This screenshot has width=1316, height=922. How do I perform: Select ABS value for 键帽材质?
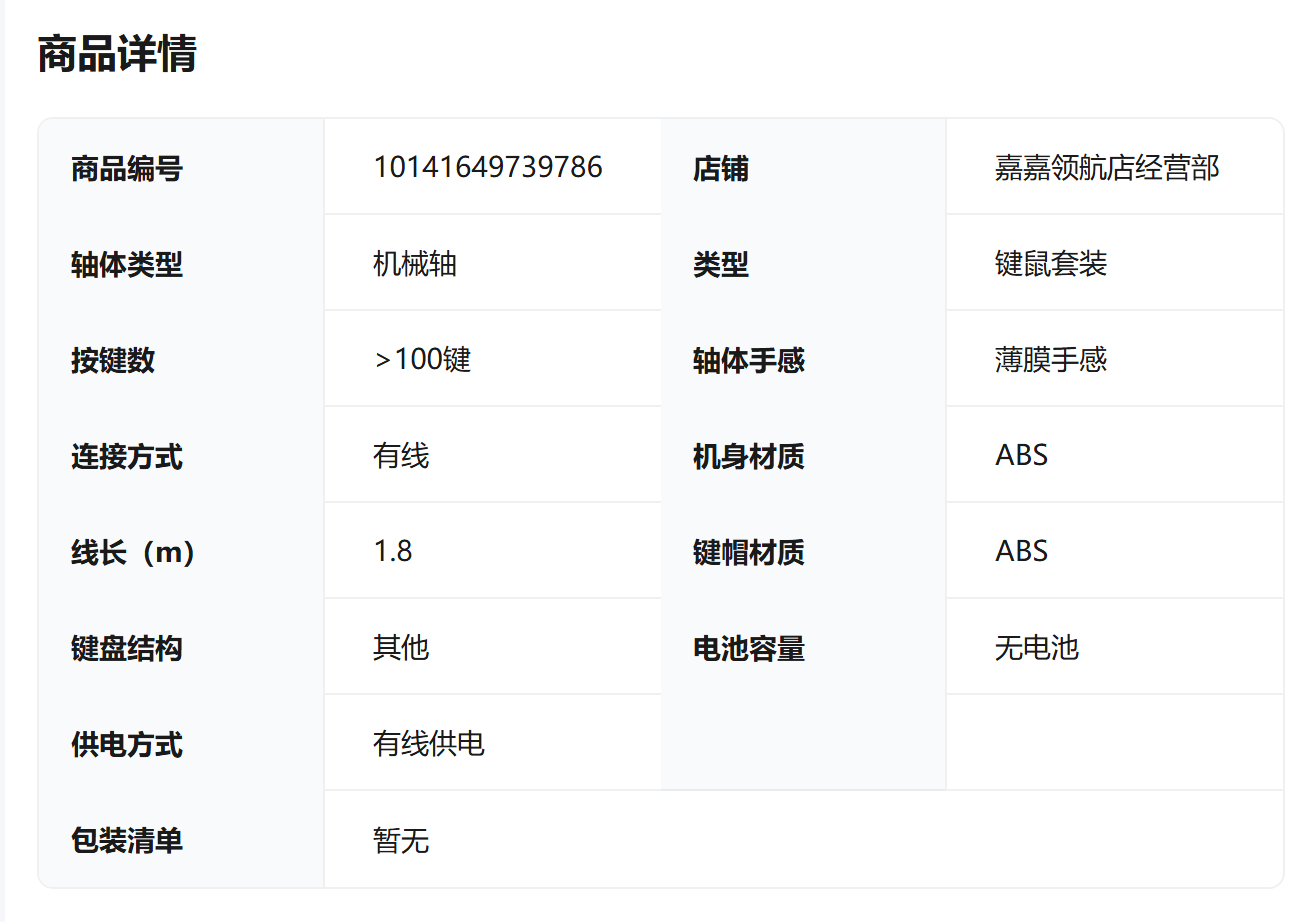tap(1021, 552)
